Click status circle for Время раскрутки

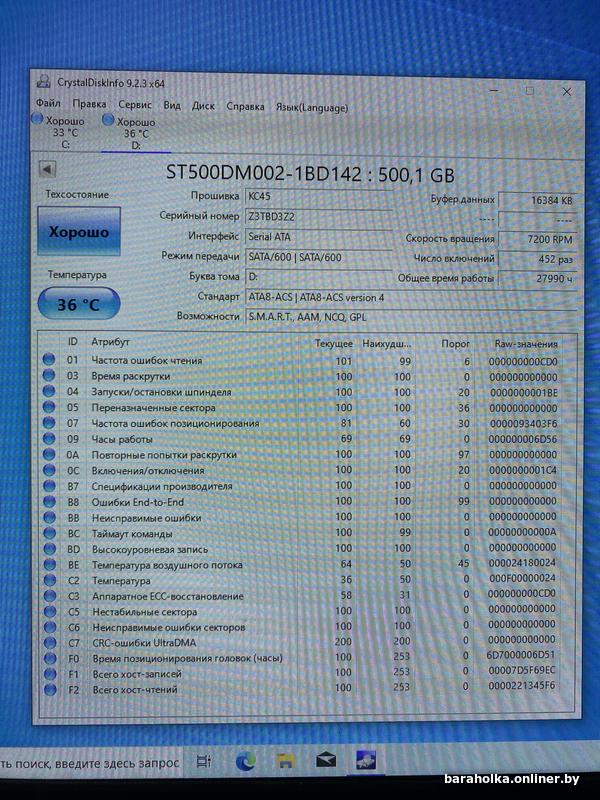point(48,376)
